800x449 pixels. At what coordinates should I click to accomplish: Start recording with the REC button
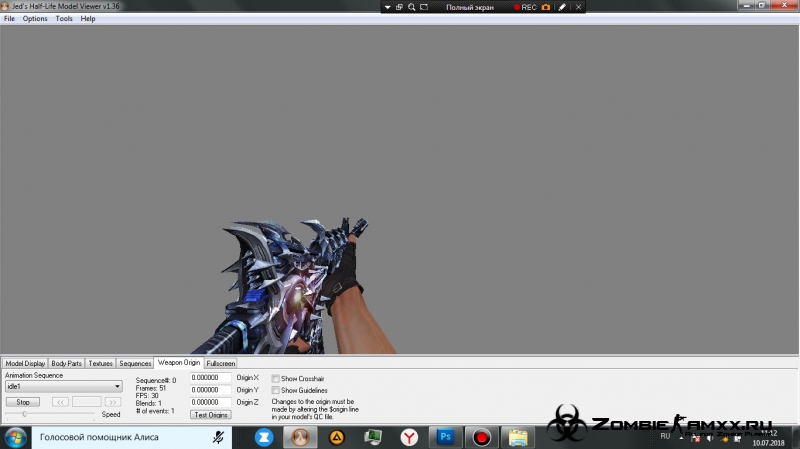click(x=525, y=7)
